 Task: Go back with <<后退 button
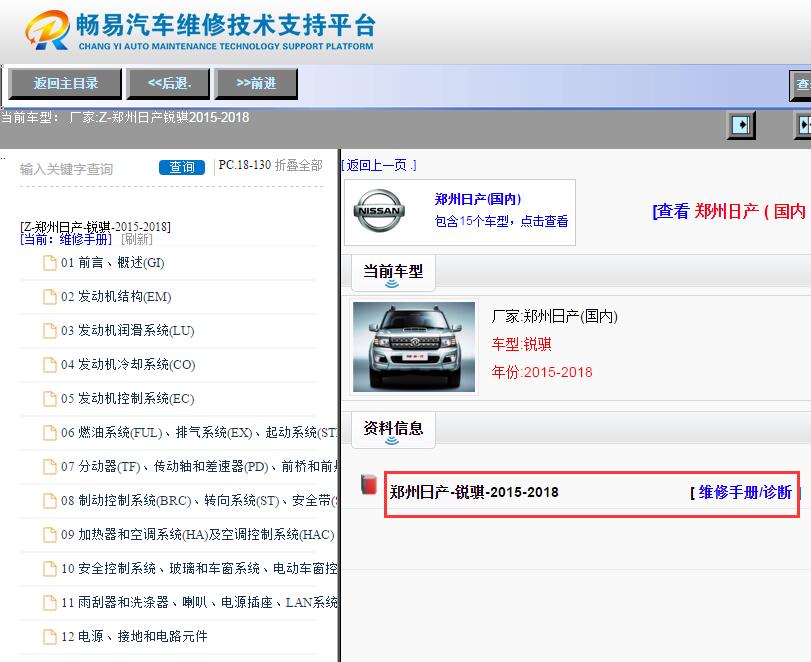click(169, 83)
